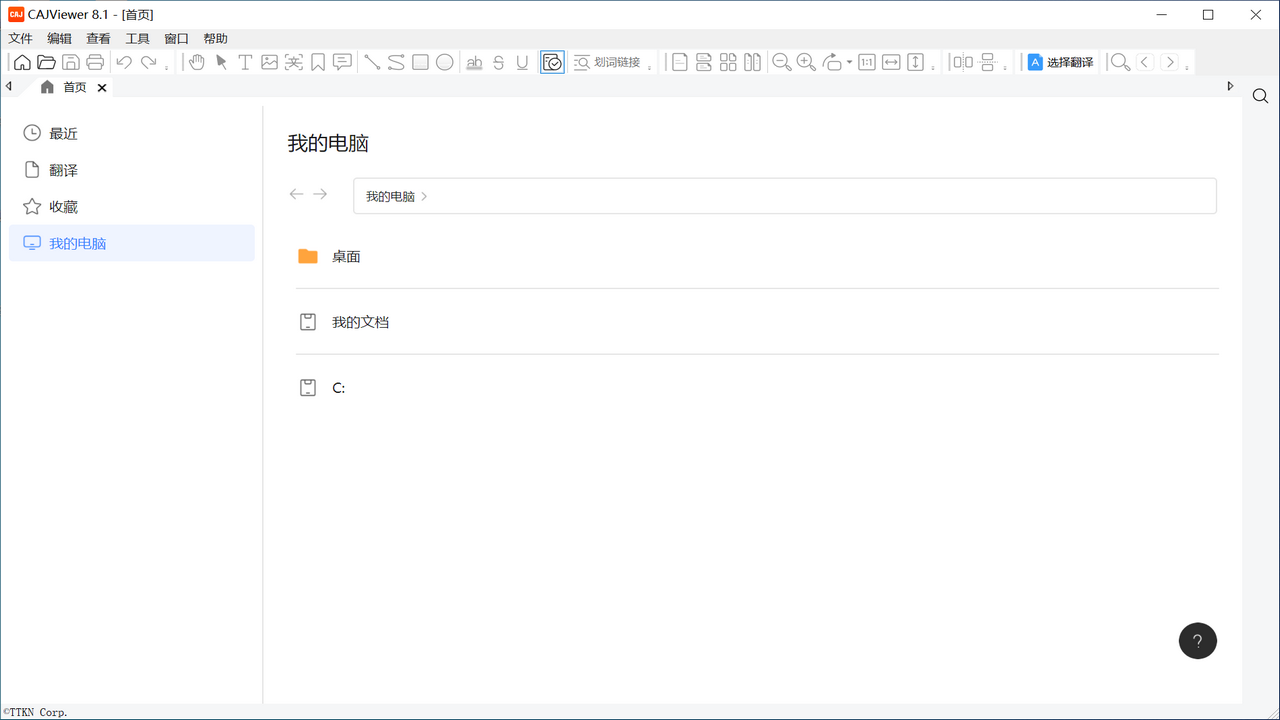Click the 我的电脑 path address bar

coord(784,196)
